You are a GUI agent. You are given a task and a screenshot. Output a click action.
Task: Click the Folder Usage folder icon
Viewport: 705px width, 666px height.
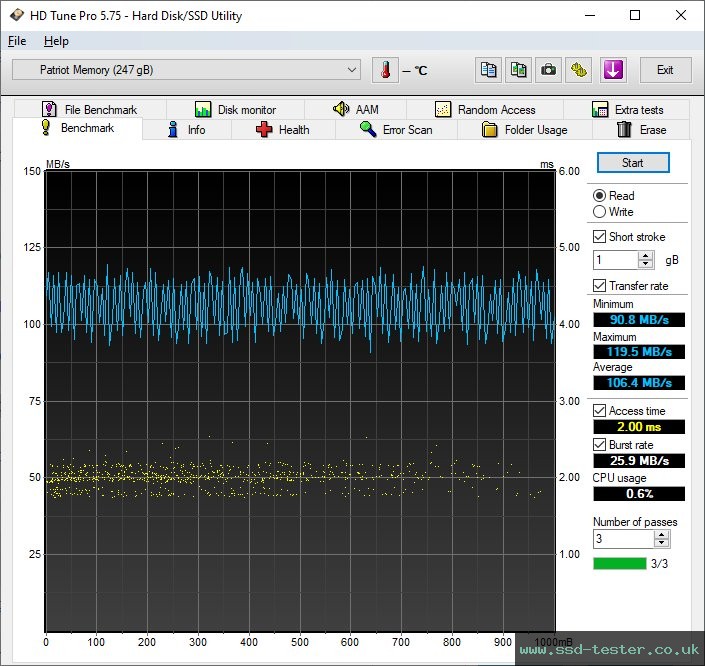click(489, 130)
